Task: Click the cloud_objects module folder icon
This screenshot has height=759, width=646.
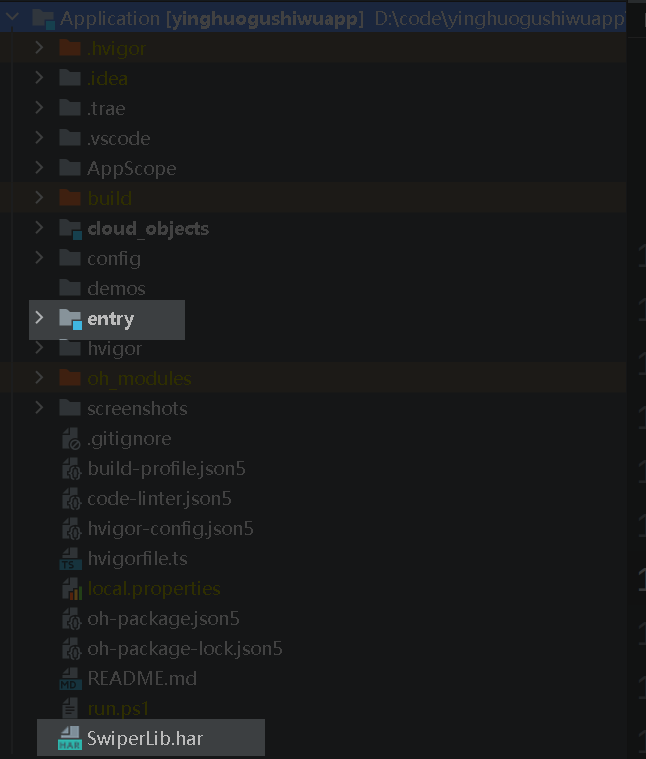Action: [70, 229]
